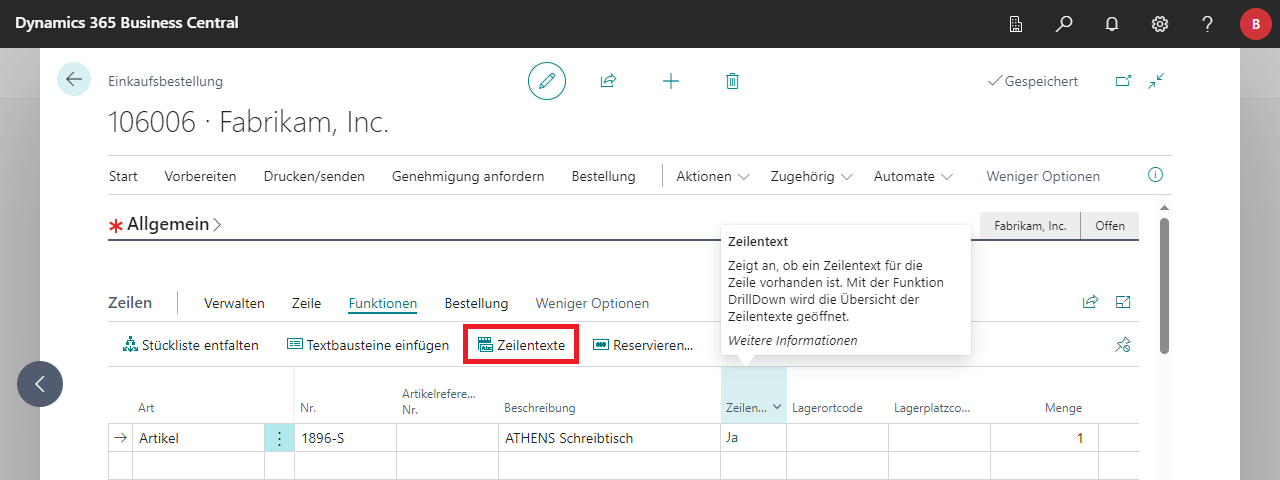Expand the Zeilen part to full view
The height and width of the screenshot is (480, 1280).
[1123, 302]
